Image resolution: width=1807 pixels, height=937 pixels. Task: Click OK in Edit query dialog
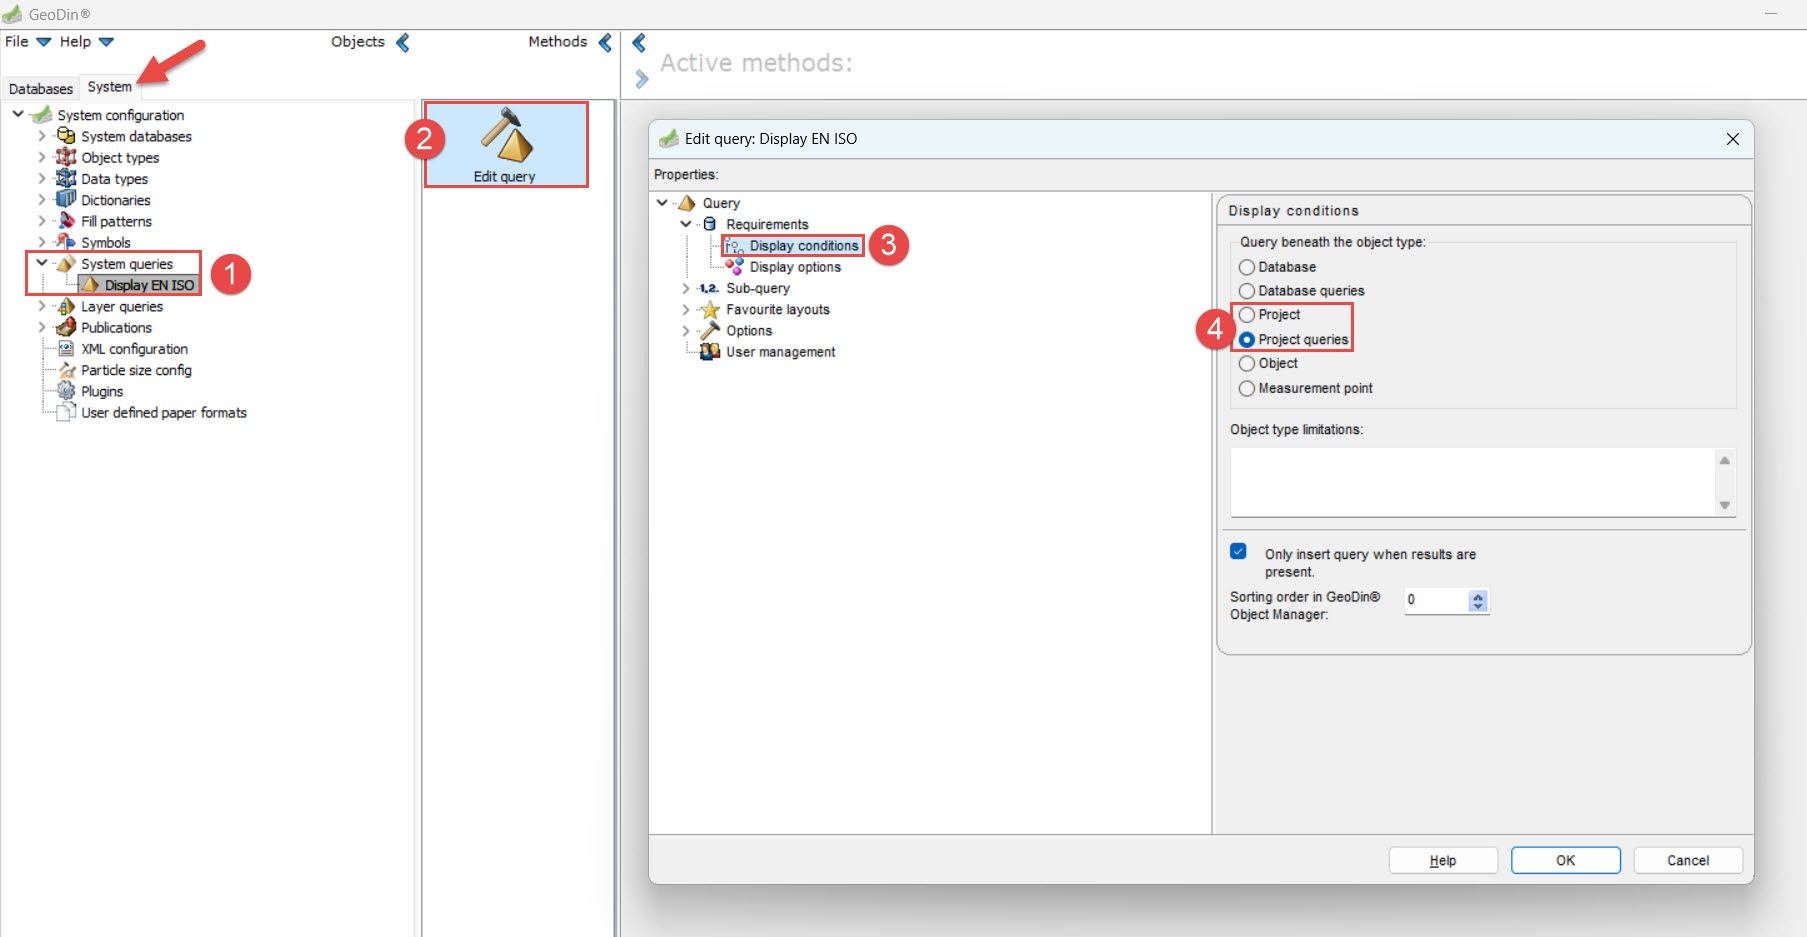point(1565,860)
